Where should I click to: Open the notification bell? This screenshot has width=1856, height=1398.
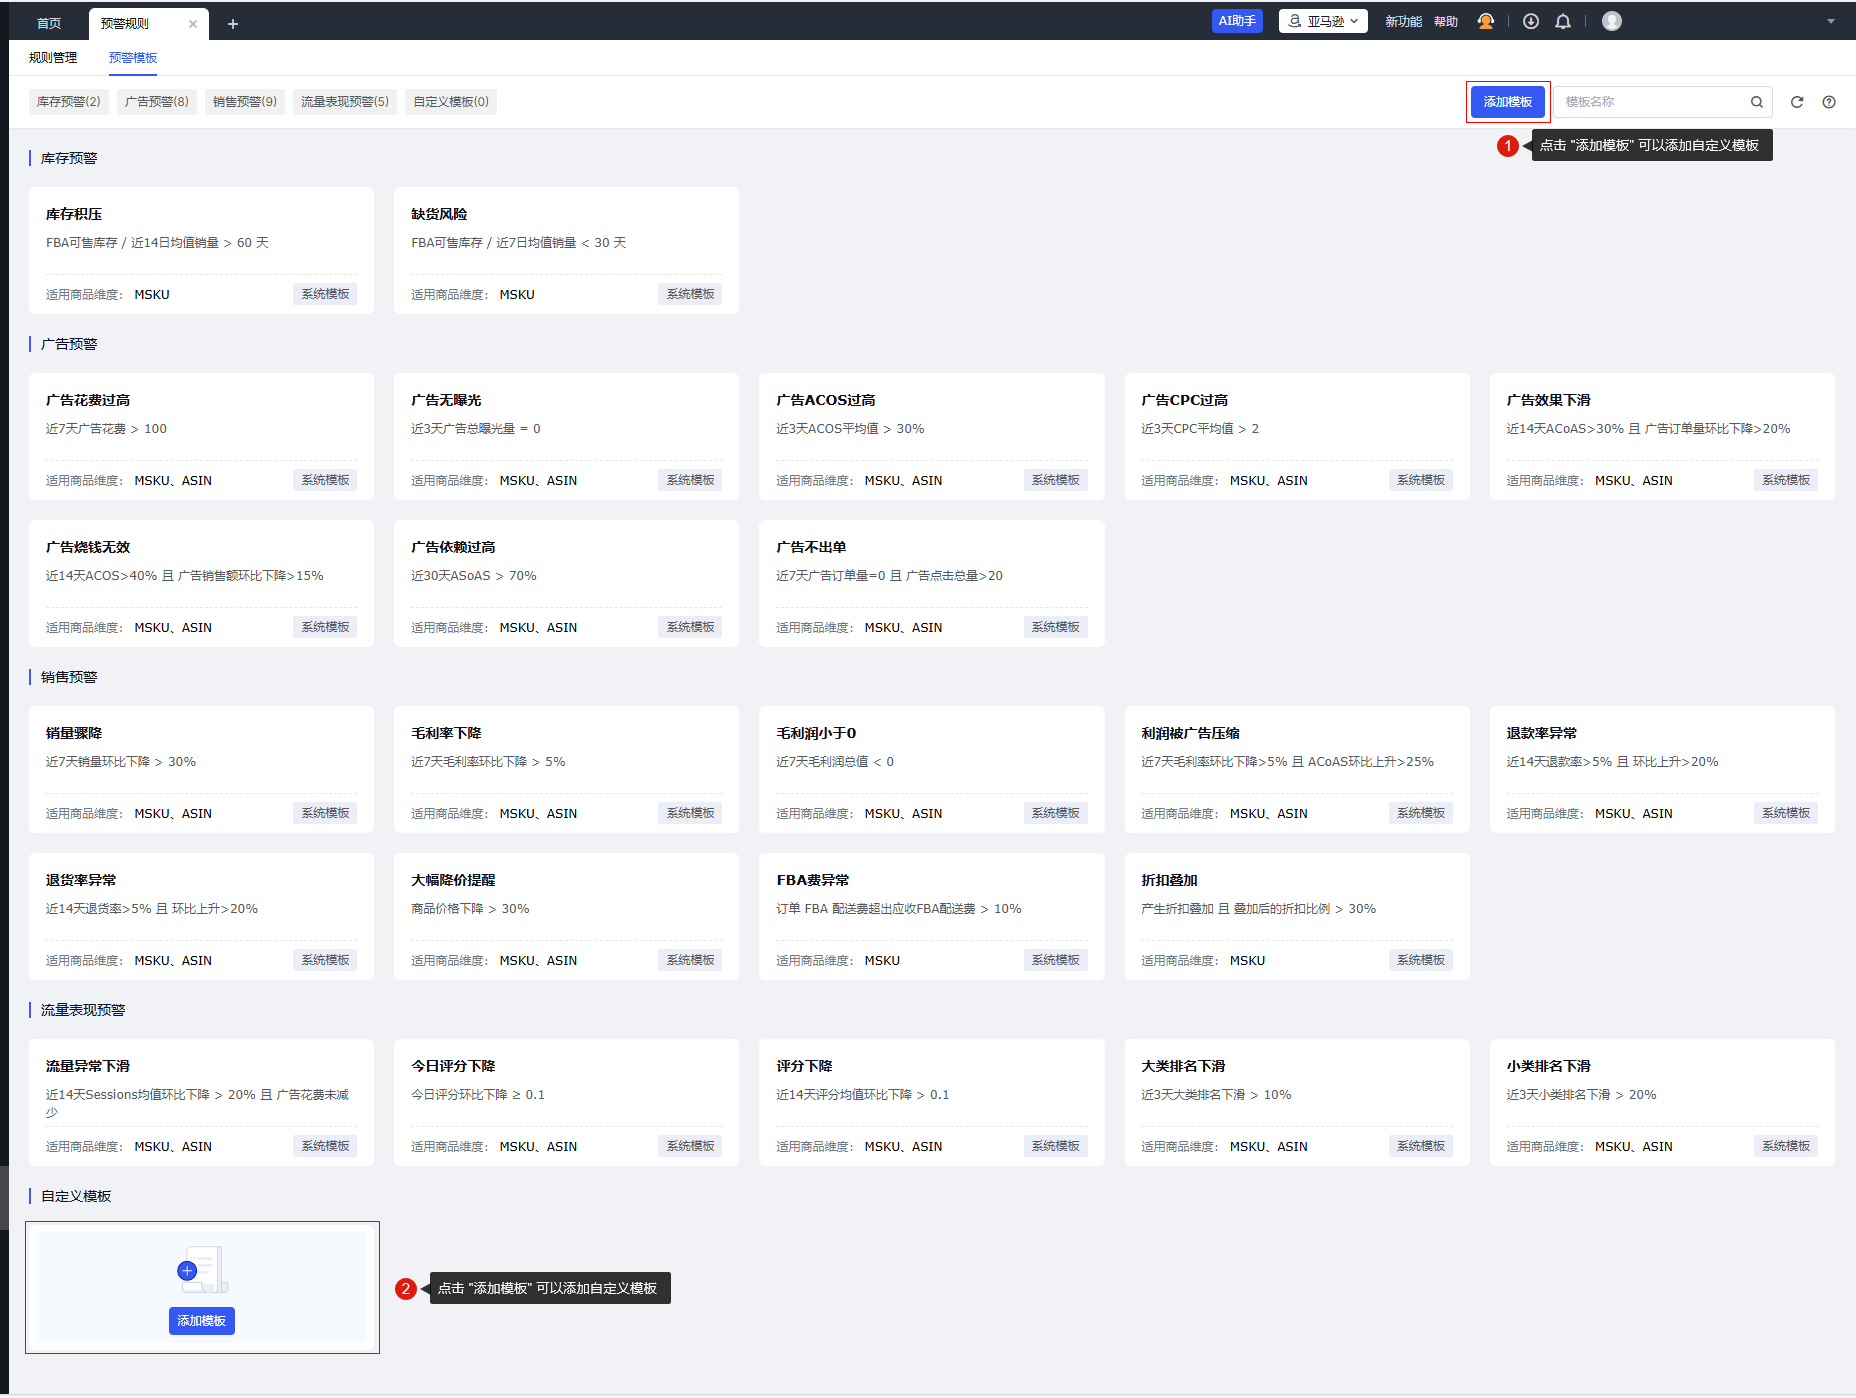point(1563,21)
